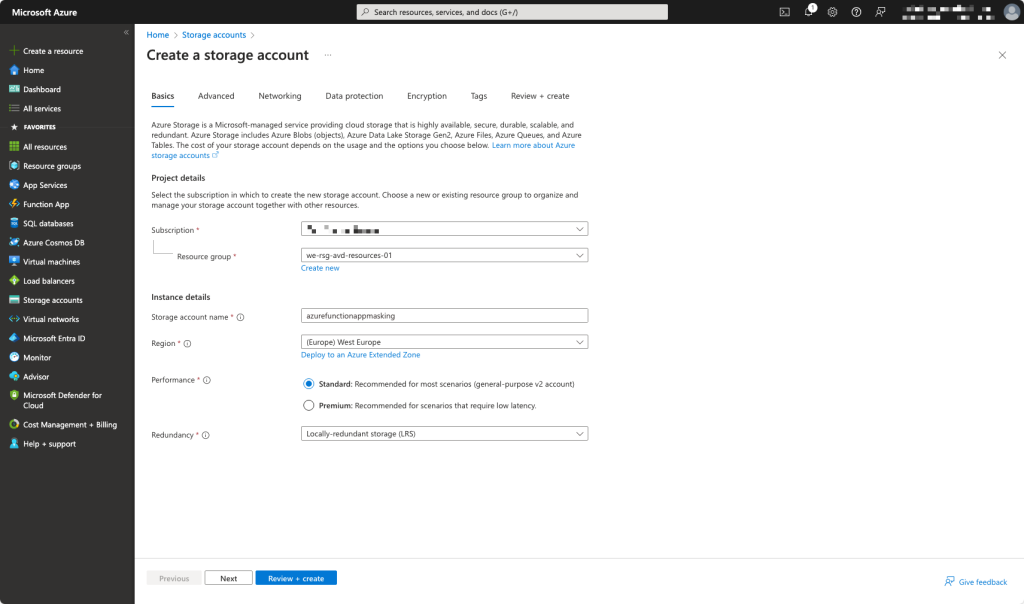Open Load balancers sidebar icon
This screenshot has width=1024, height=604.
pos(14,281)
